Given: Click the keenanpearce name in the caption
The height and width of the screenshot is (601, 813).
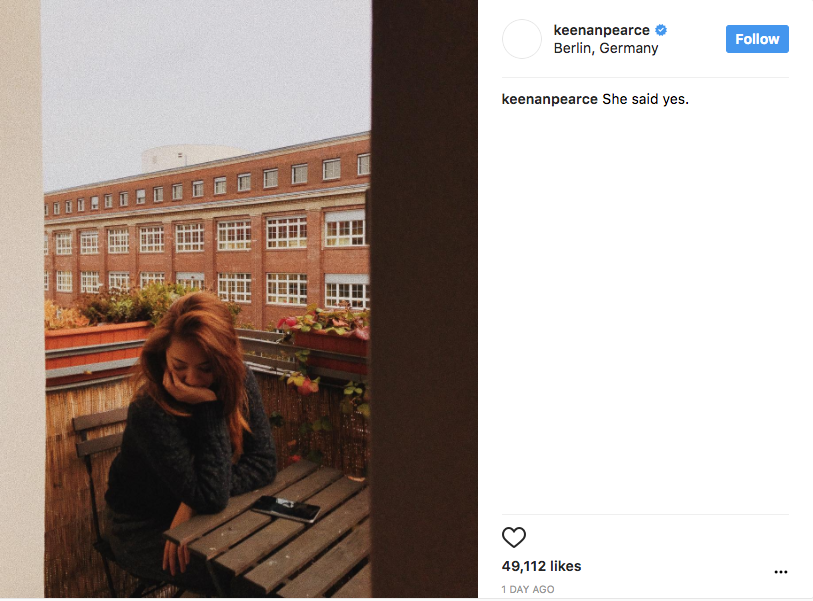Looking at the screenshot, I should (550, 99).
